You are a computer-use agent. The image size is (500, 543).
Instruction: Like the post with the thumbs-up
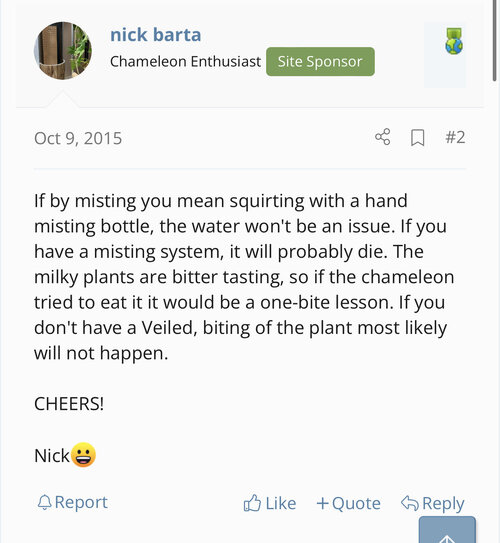[x=270, y=503]
